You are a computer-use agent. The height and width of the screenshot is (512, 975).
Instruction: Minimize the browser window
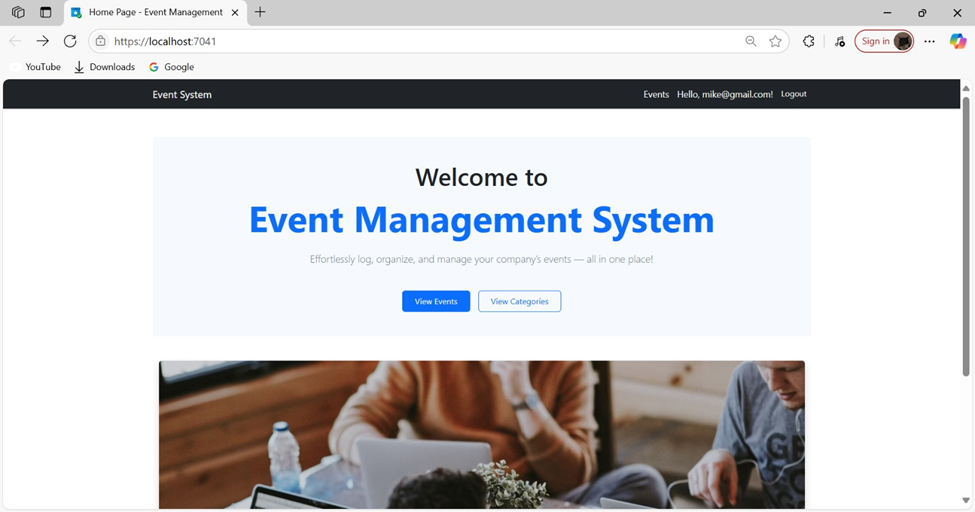tap(887, 12)
